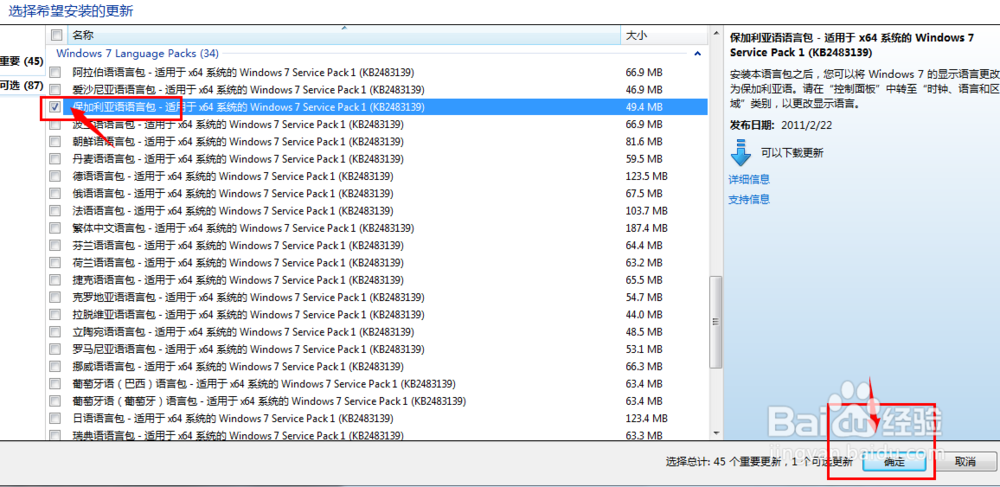
Task: Click the 44.0 MB size value
Action: point(644,314)
